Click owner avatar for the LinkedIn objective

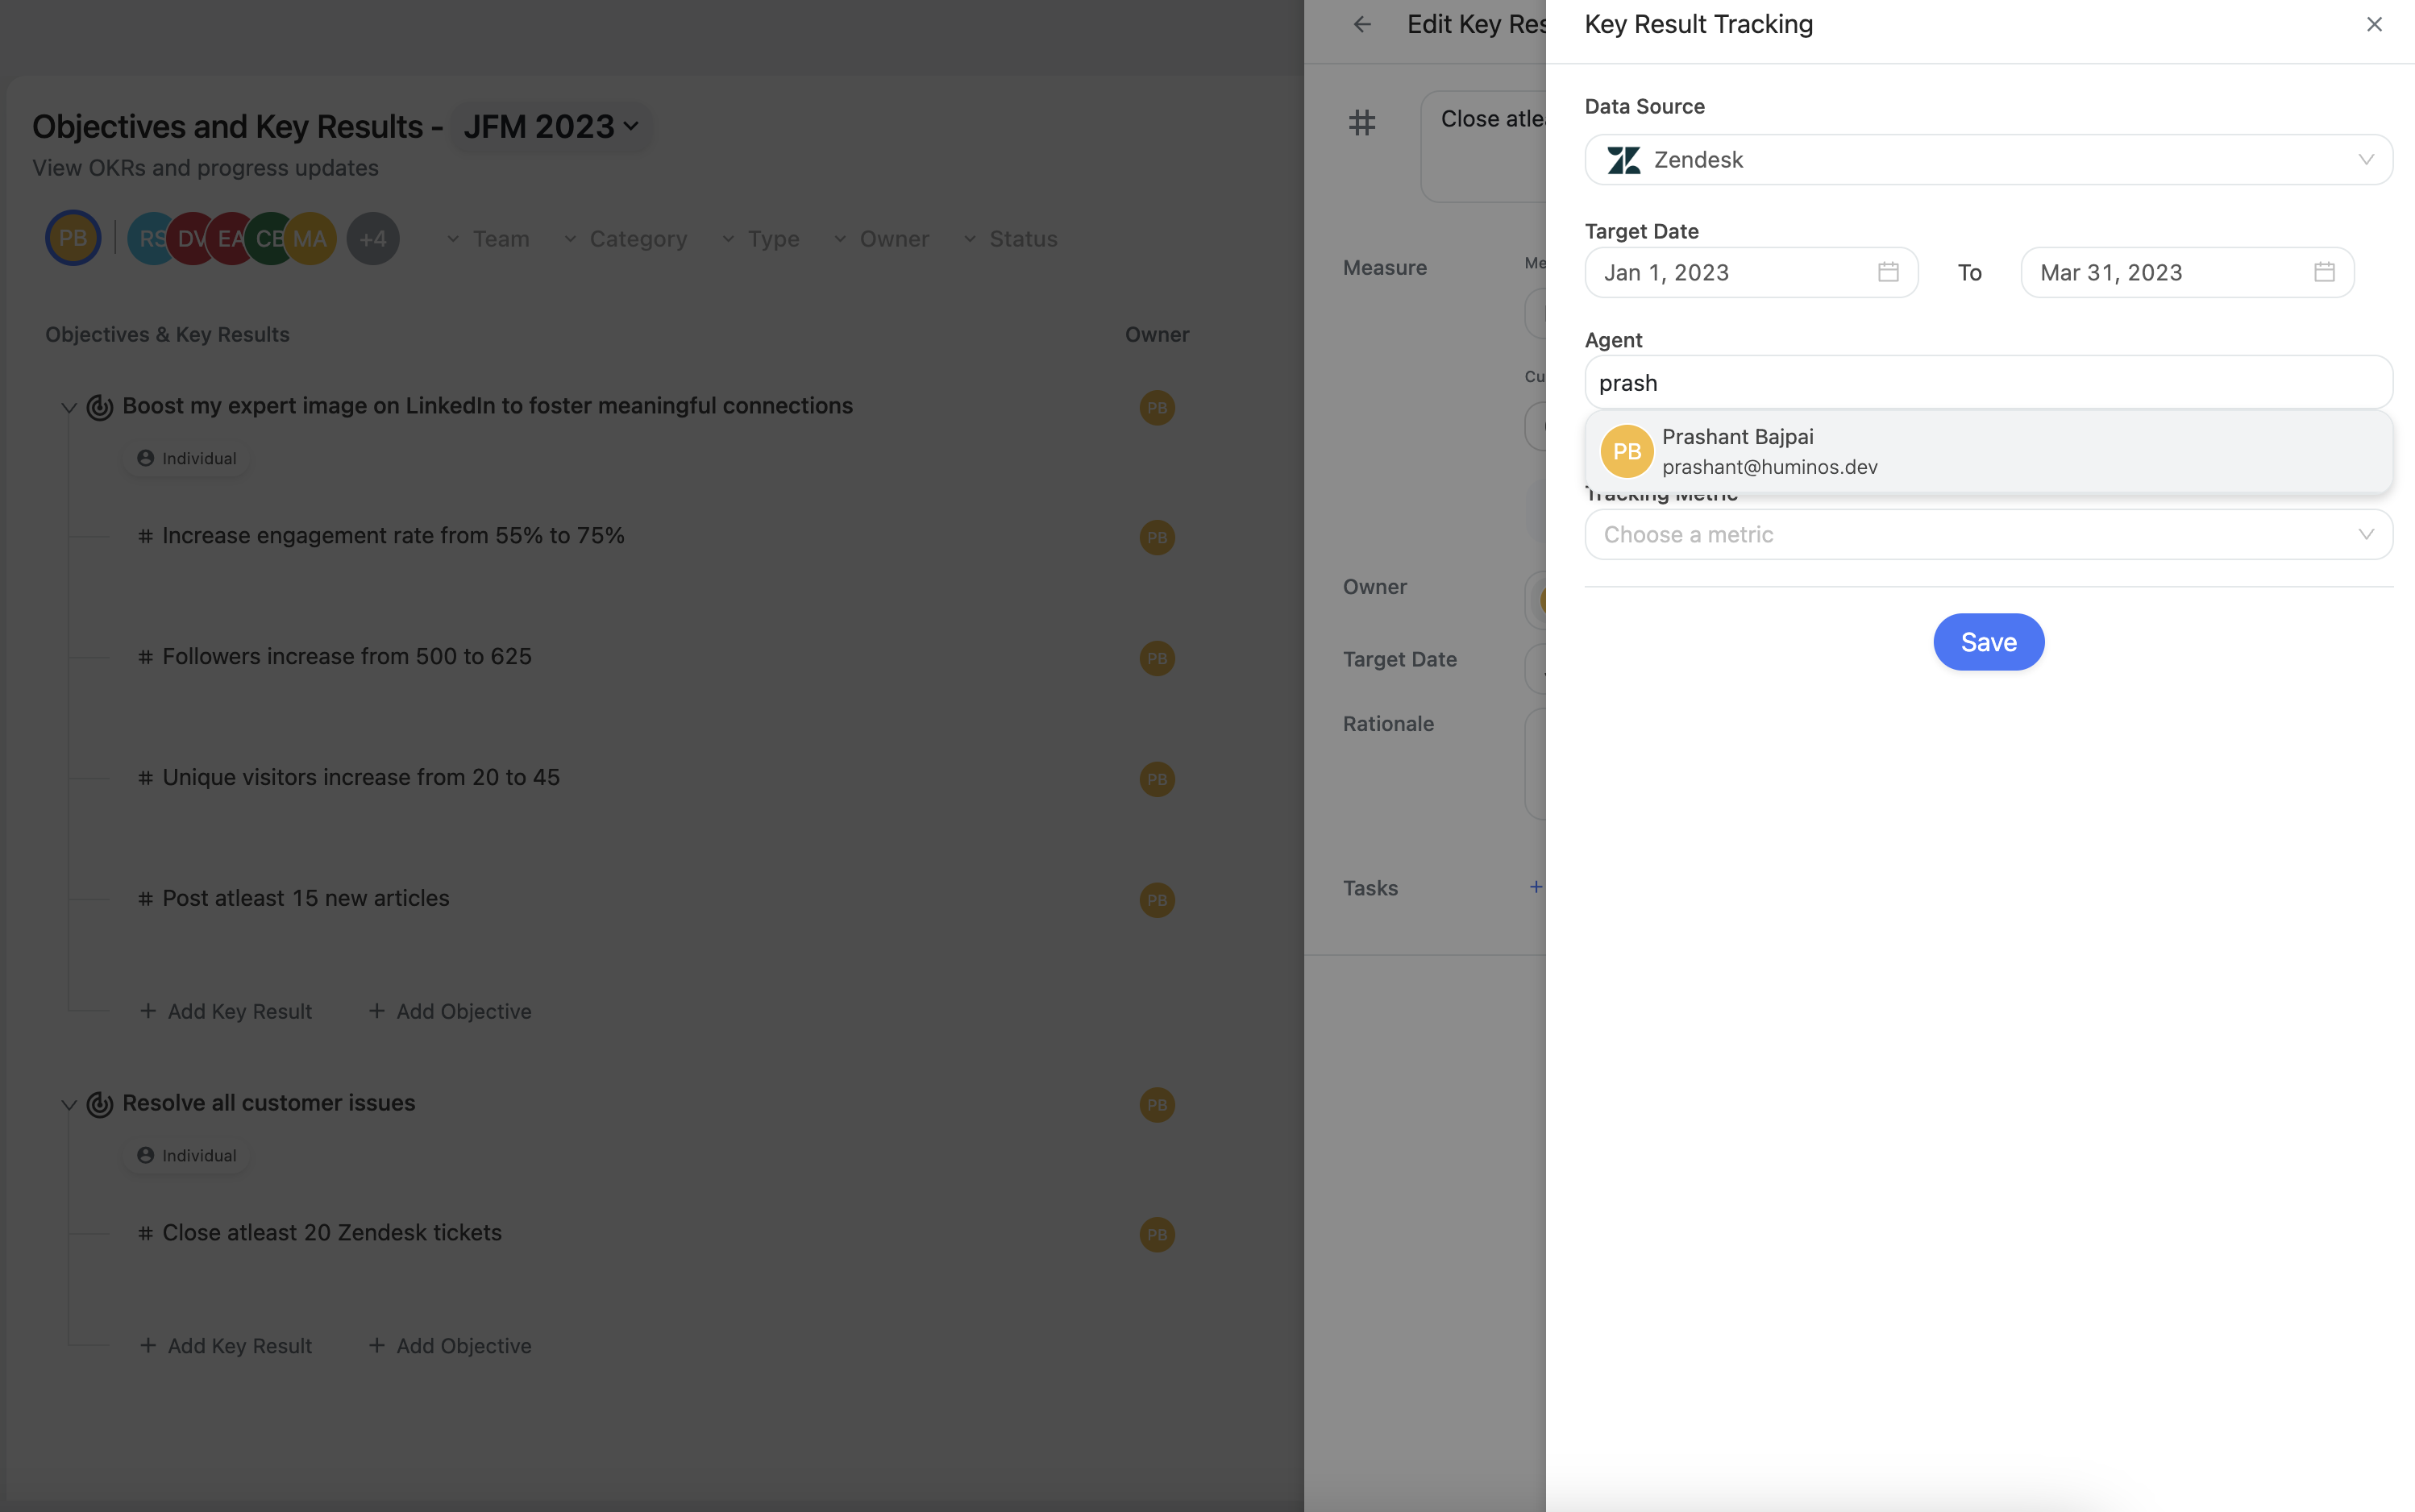(1157, 407)
